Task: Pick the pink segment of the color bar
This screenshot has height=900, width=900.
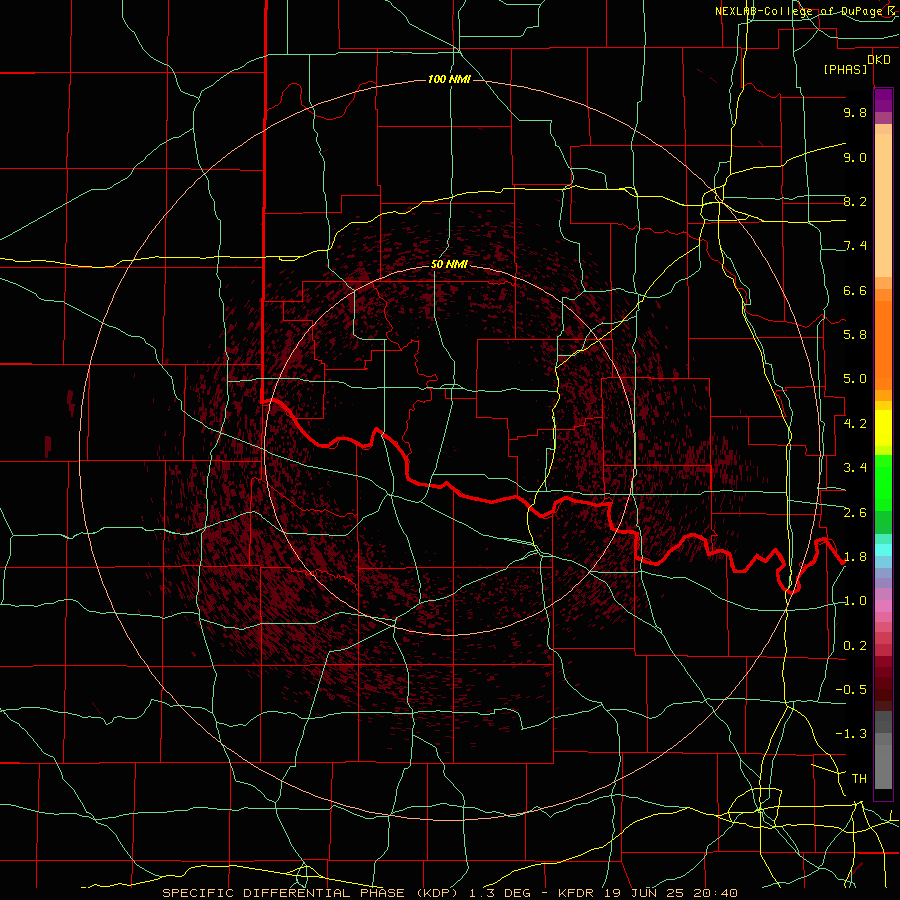Action: tap(883, 606)
